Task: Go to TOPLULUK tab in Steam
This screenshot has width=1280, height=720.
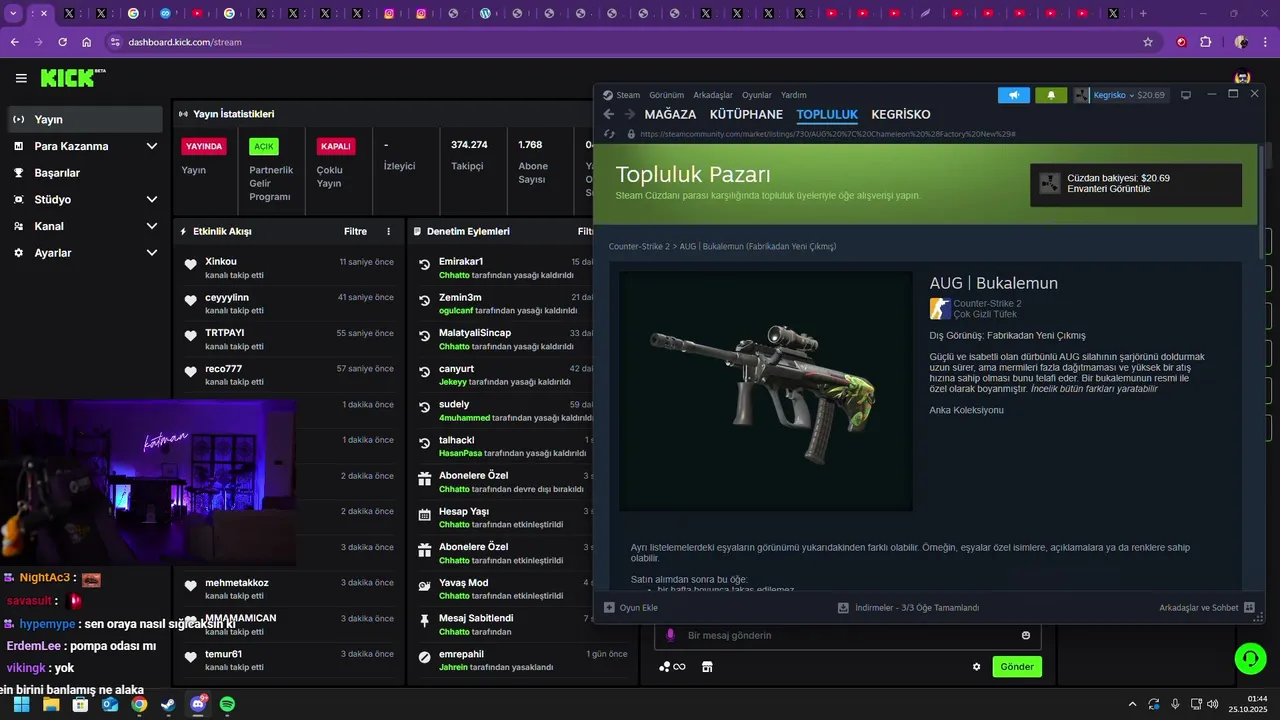Action: [827, 115]
